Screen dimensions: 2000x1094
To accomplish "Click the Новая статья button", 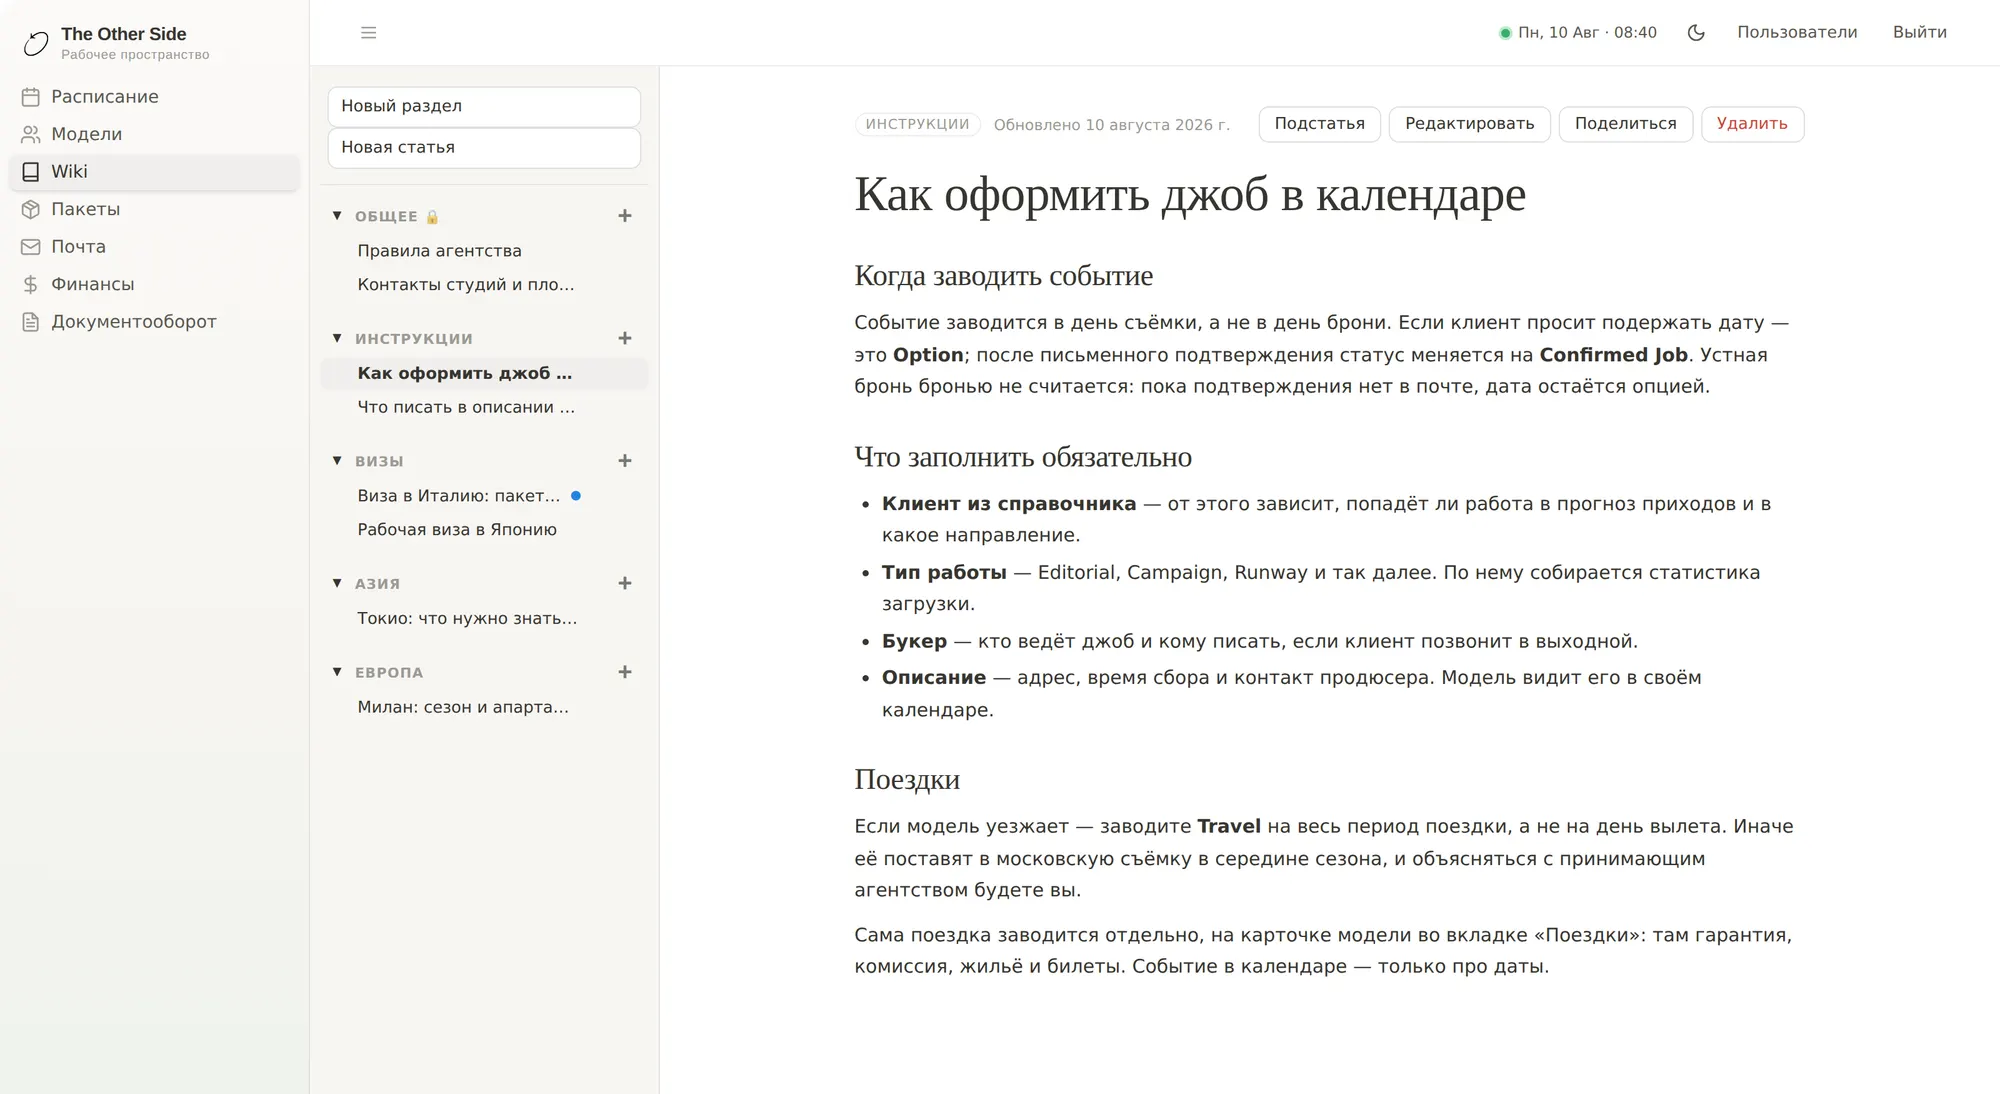I will tap(484, 148).
